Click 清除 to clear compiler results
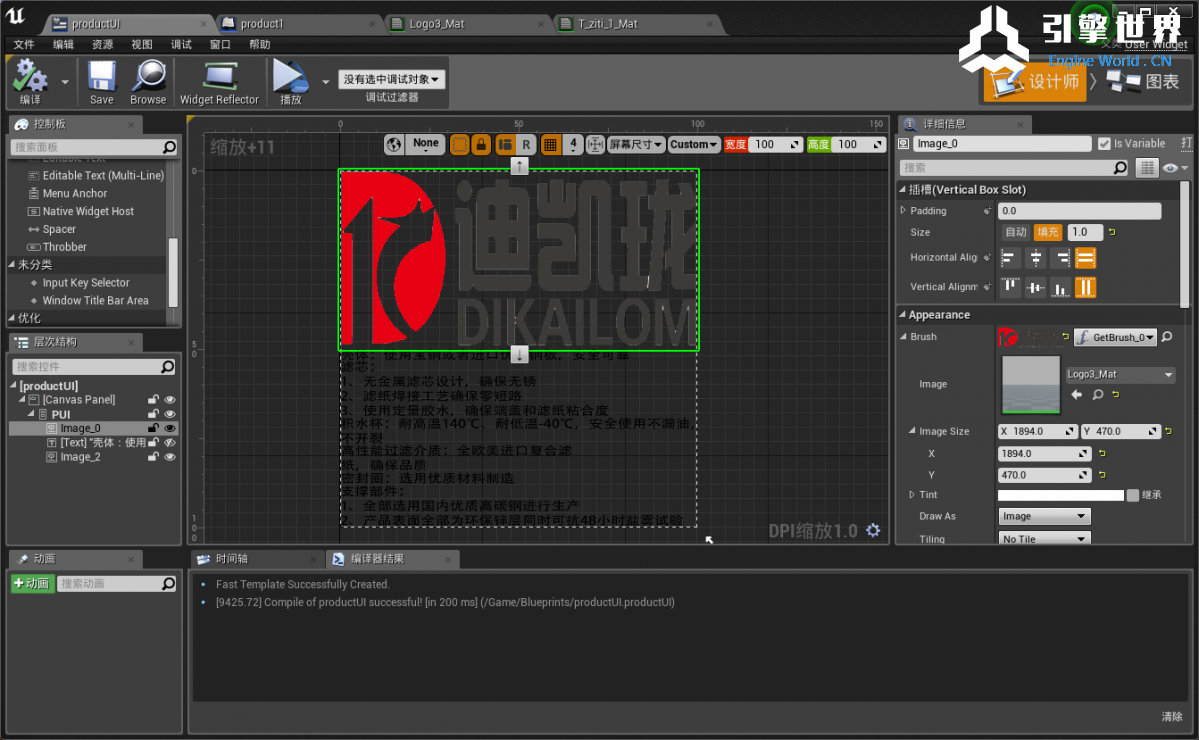Screen dimensions: 1199x740 pyautogui.click(x=1171, y=716)
